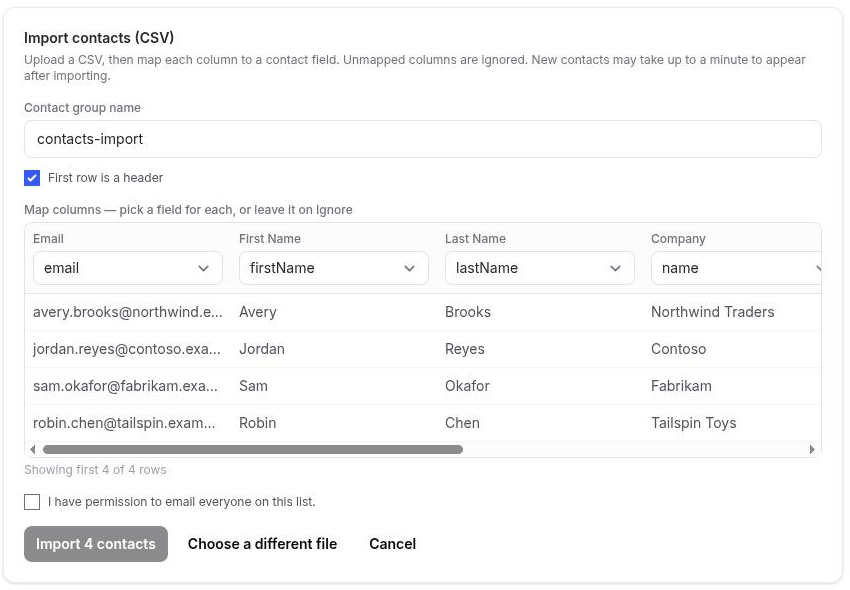This screenshot has width=850, height=590.
Task: Click the last name cell 'Chen'
Action: click(462, 423)
